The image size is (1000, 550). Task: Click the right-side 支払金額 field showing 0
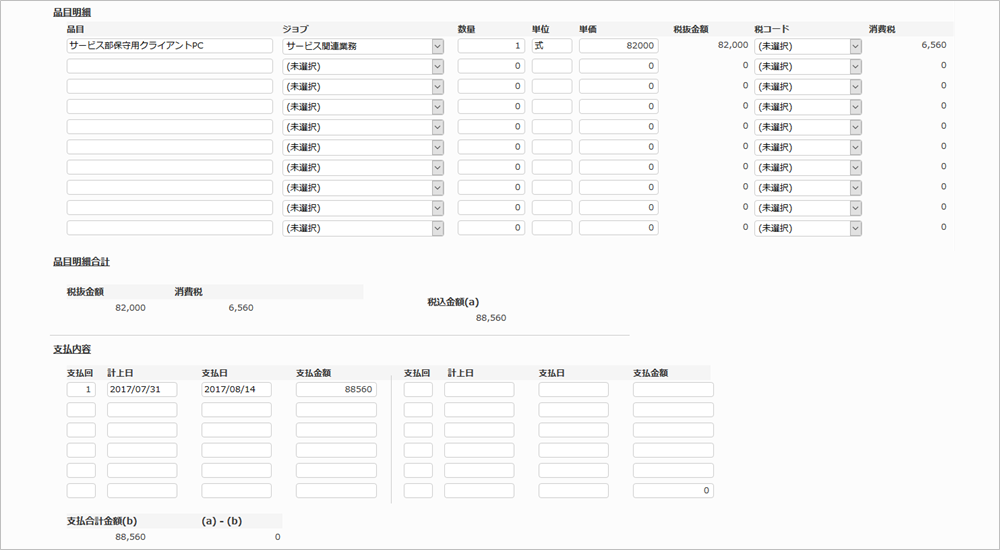pyautogui.click(x=673, y=491)
